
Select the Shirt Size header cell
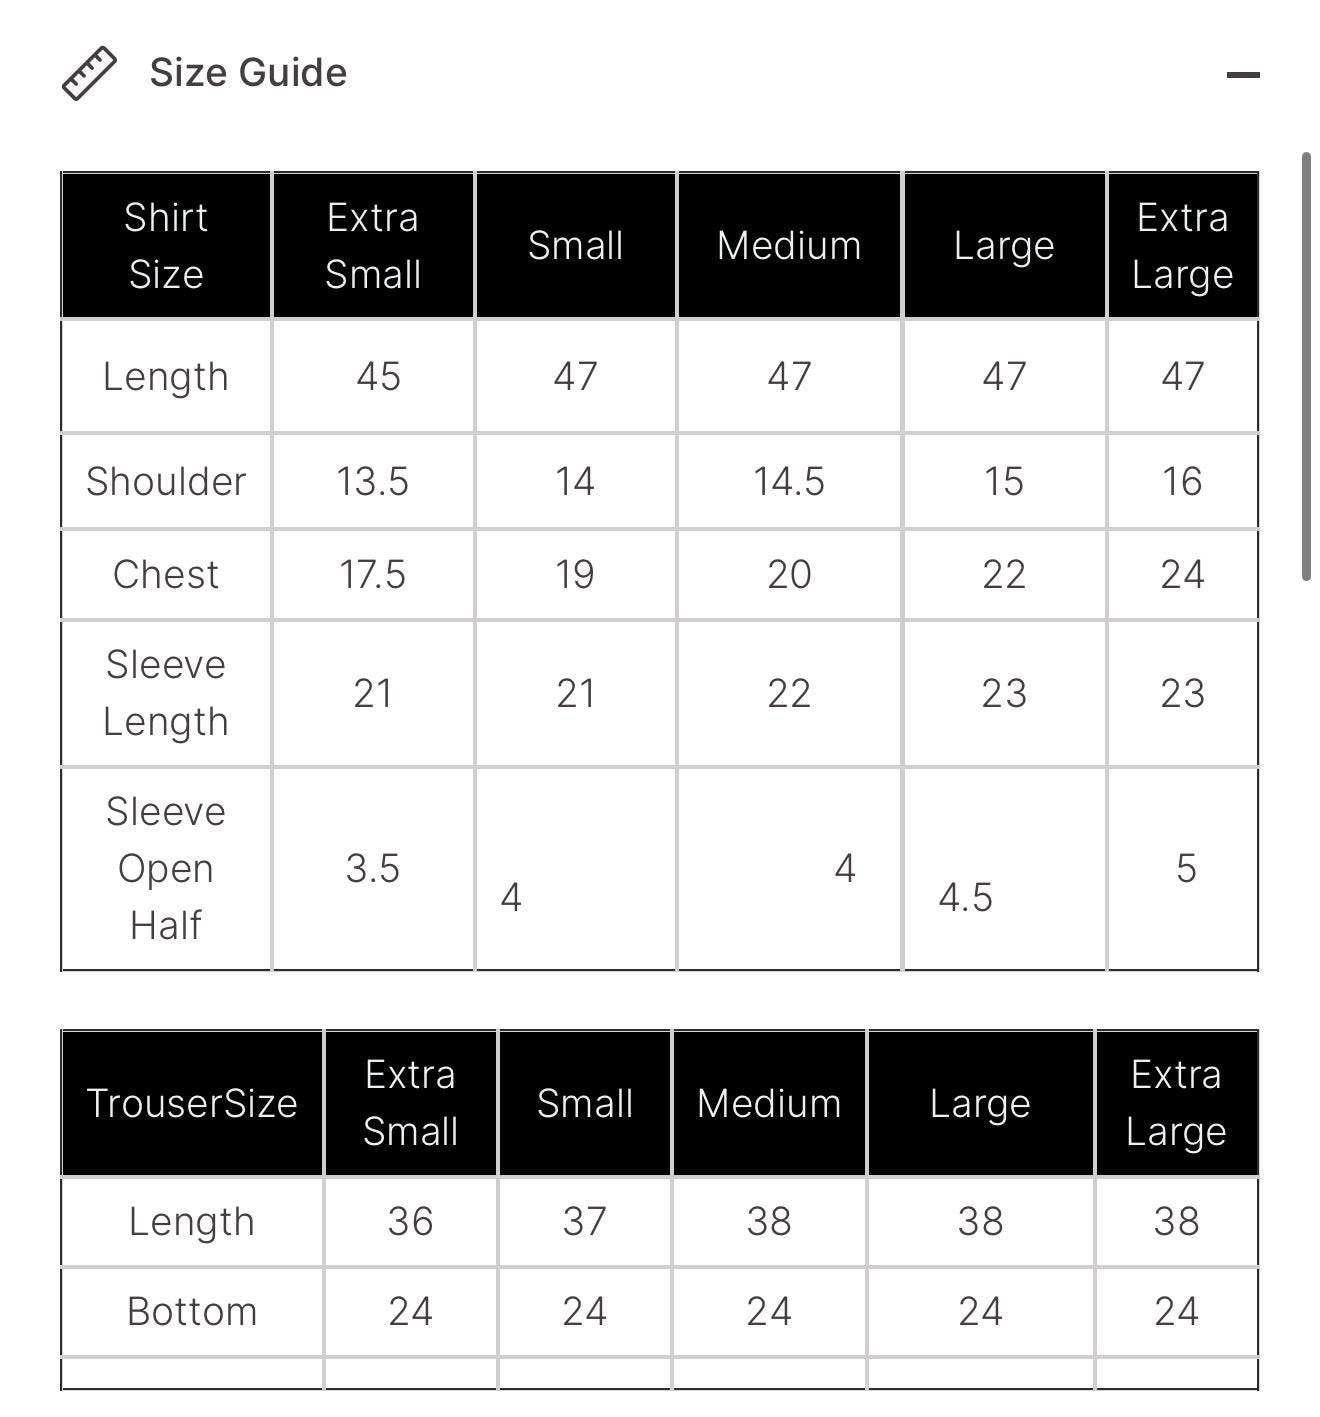166,246
